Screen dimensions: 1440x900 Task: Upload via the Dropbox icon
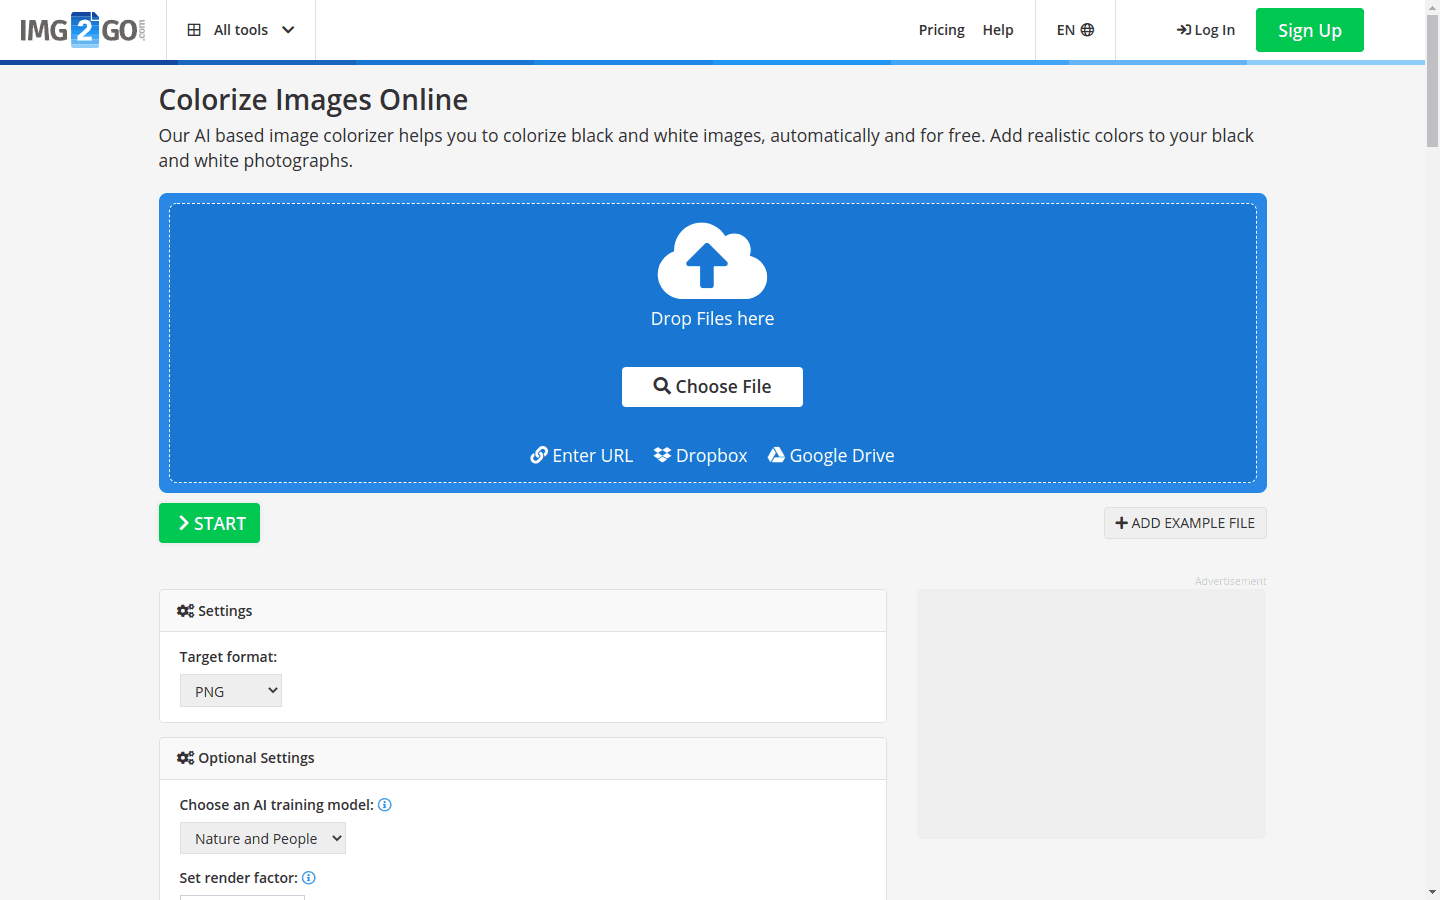pyautogui.click(x=662, y=454)
